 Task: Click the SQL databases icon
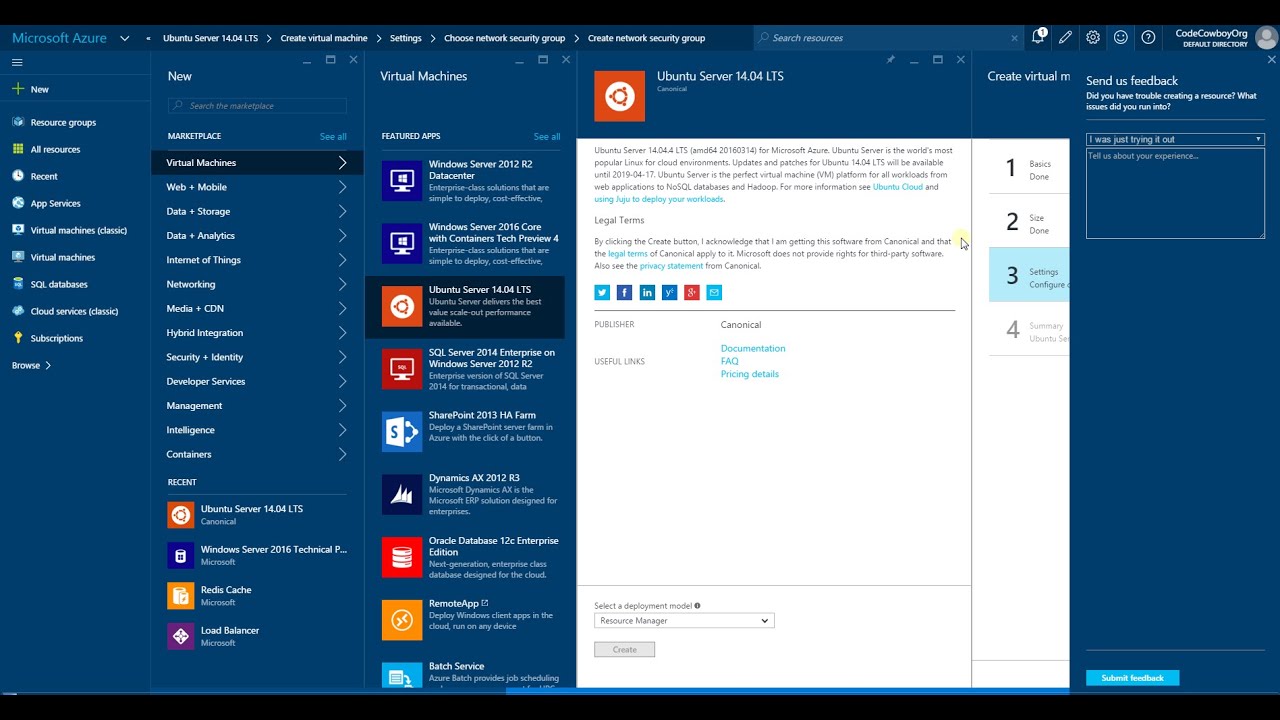pyautogui.click(x=18, y=284)
